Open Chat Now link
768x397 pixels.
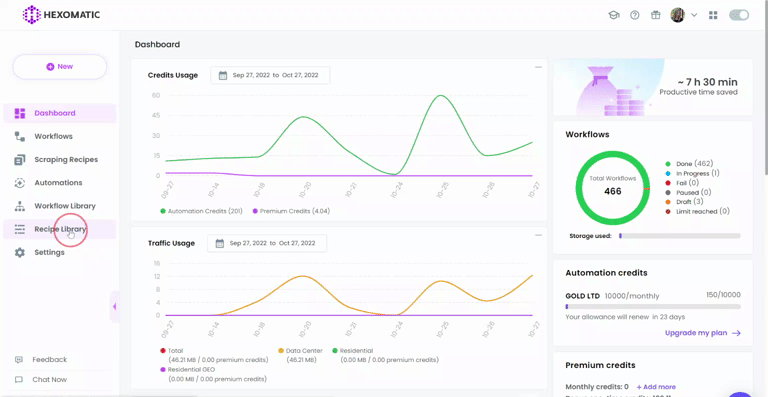tap(49, 379)
